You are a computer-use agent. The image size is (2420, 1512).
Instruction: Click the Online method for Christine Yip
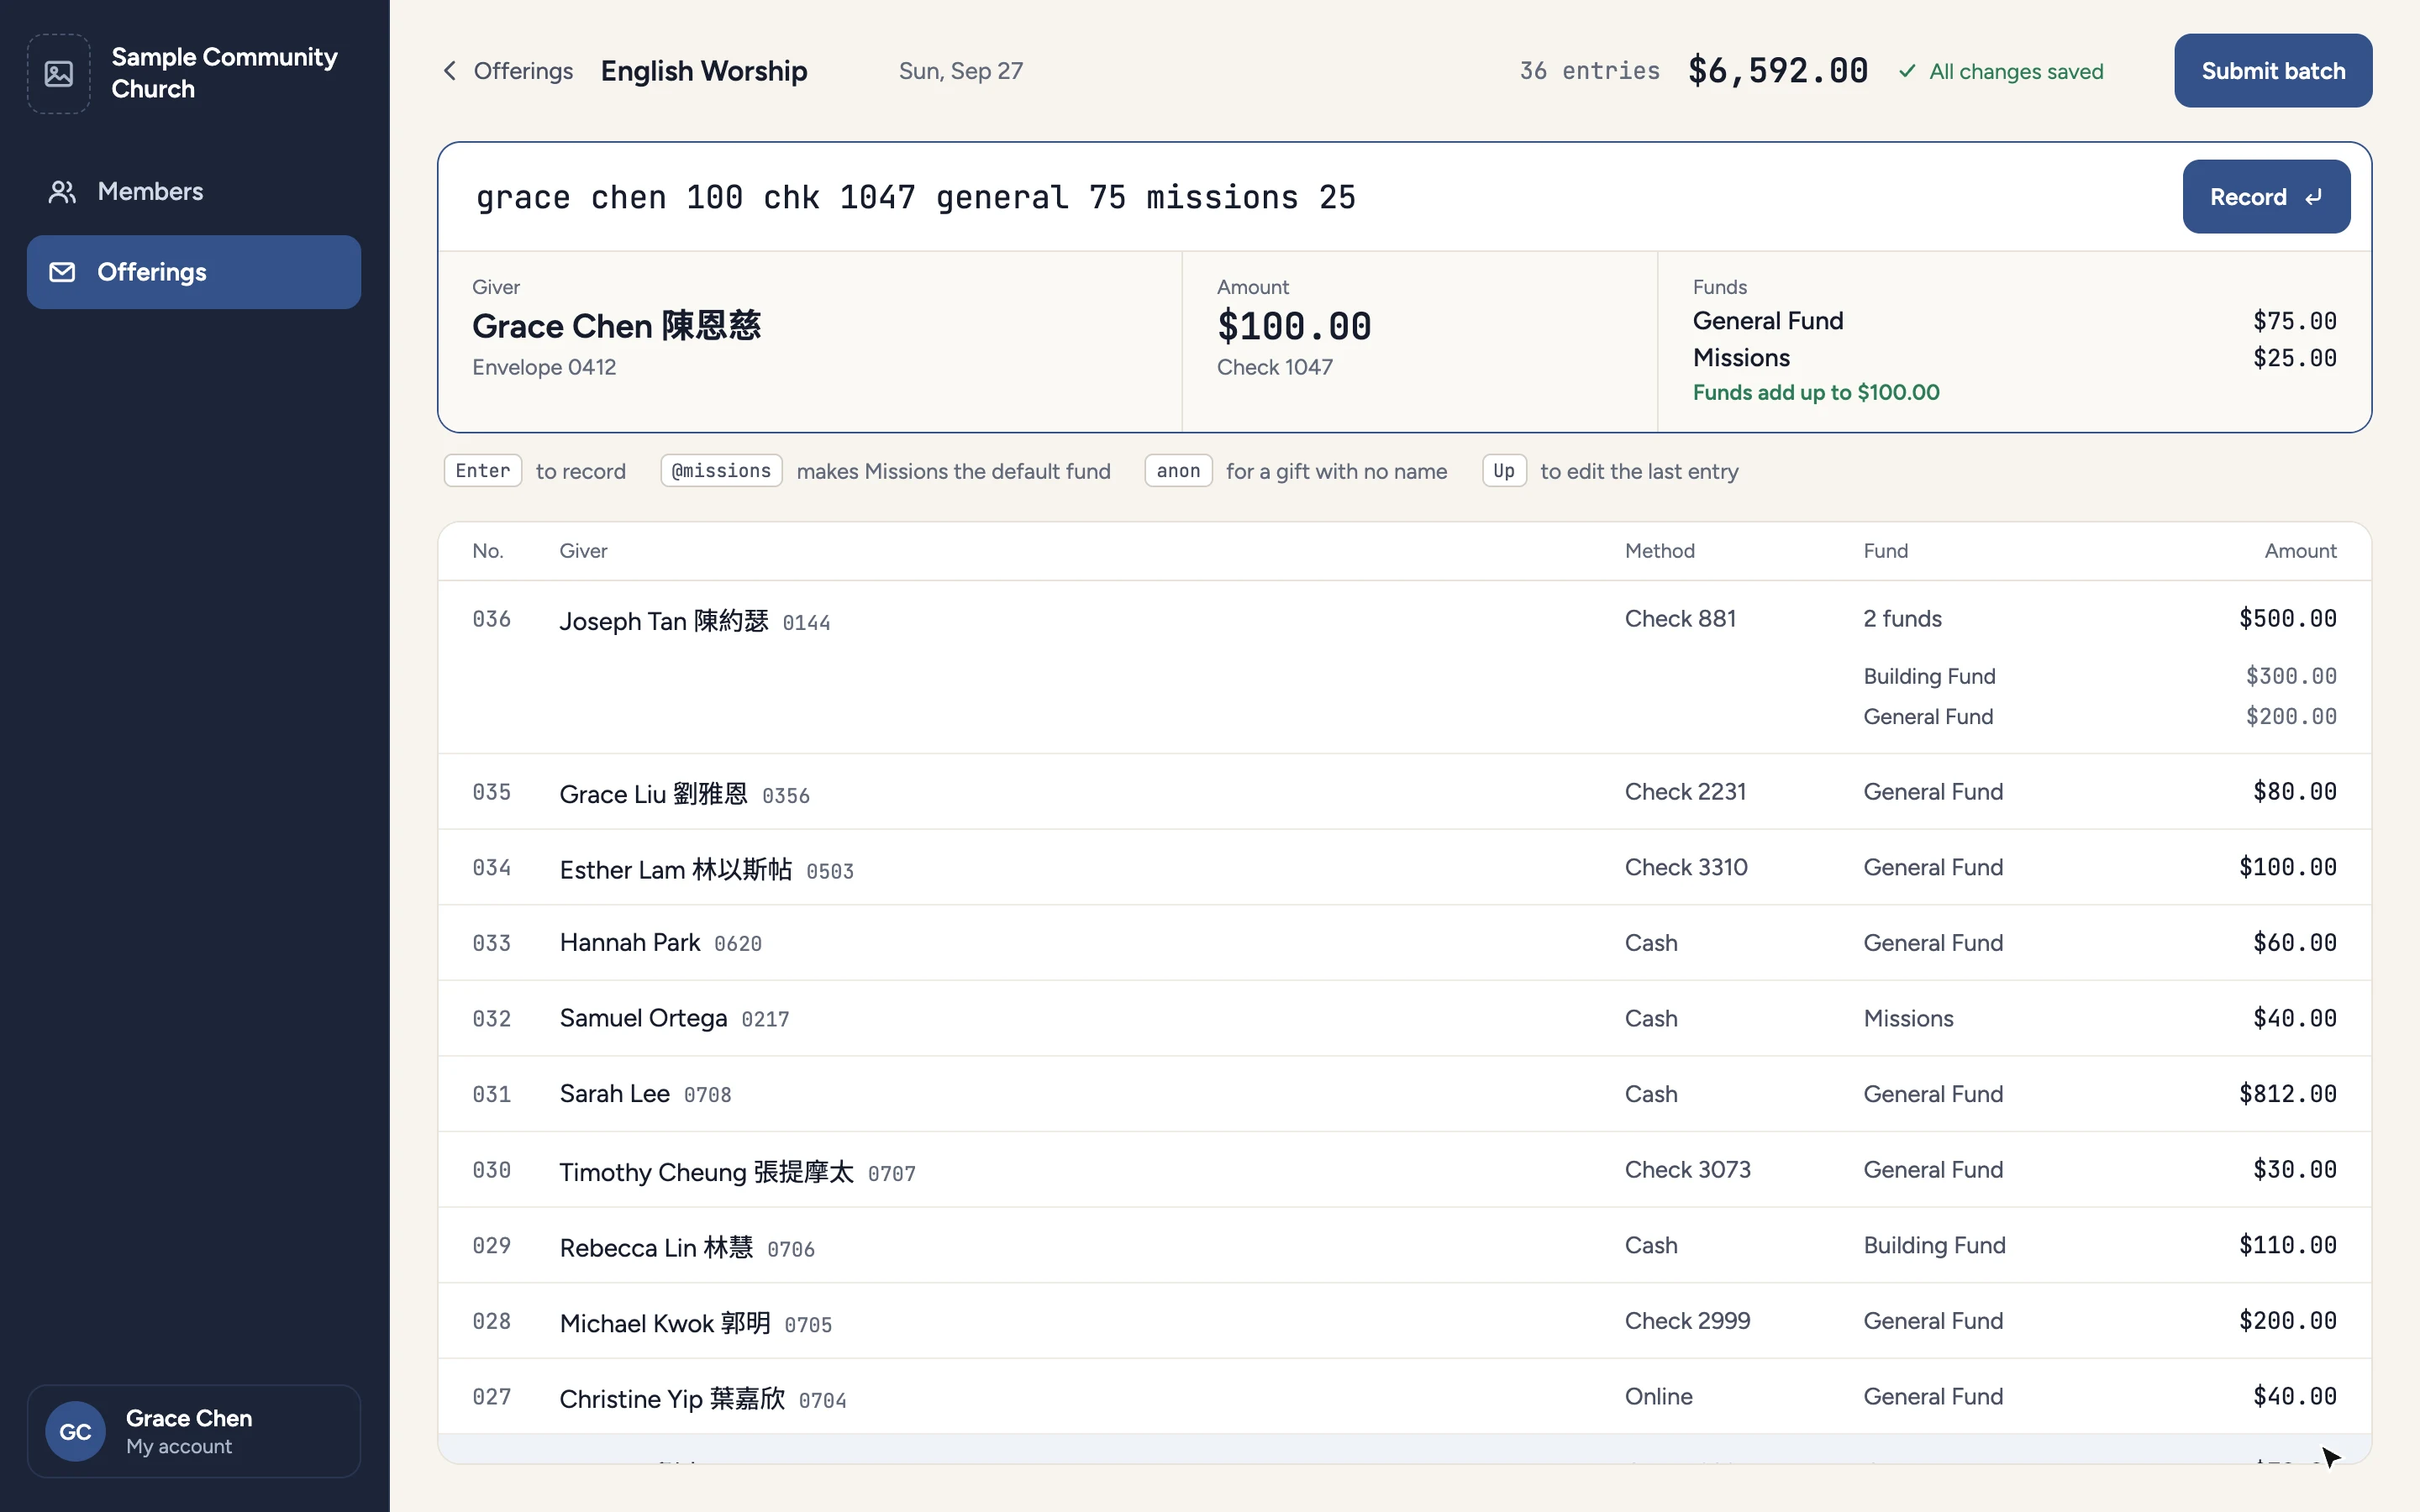[1658, 1397]
